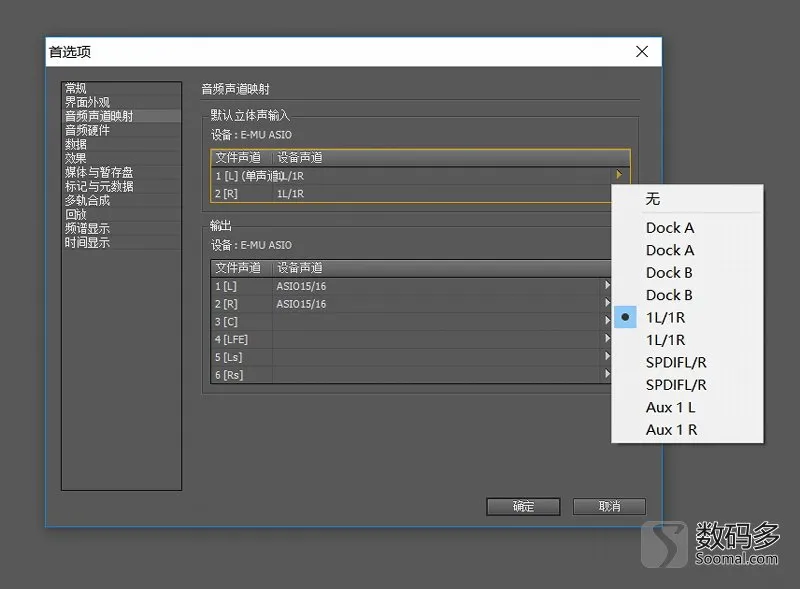Expand device channel arrow for output 3 [C]
800x589 pixels.
(x=607, y=321)
